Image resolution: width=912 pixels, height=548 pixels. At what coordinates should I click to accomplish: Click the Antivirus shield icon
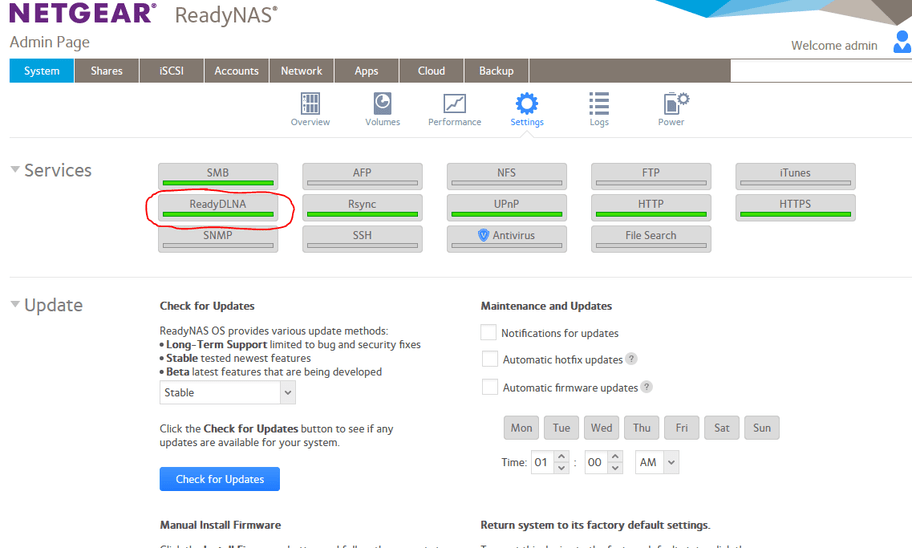tap(483, 235)
